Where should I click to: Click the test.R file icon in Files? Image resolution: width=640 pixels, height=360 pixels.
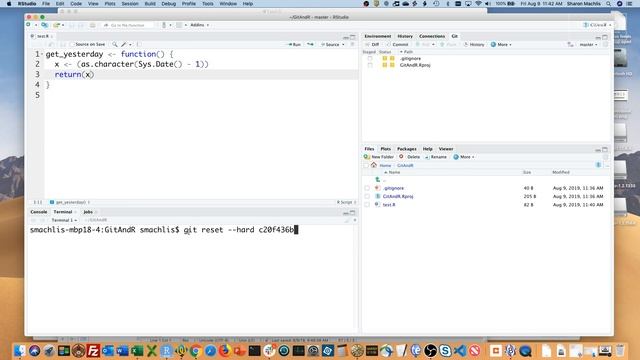pyautogui.click(x=378, y=204)
